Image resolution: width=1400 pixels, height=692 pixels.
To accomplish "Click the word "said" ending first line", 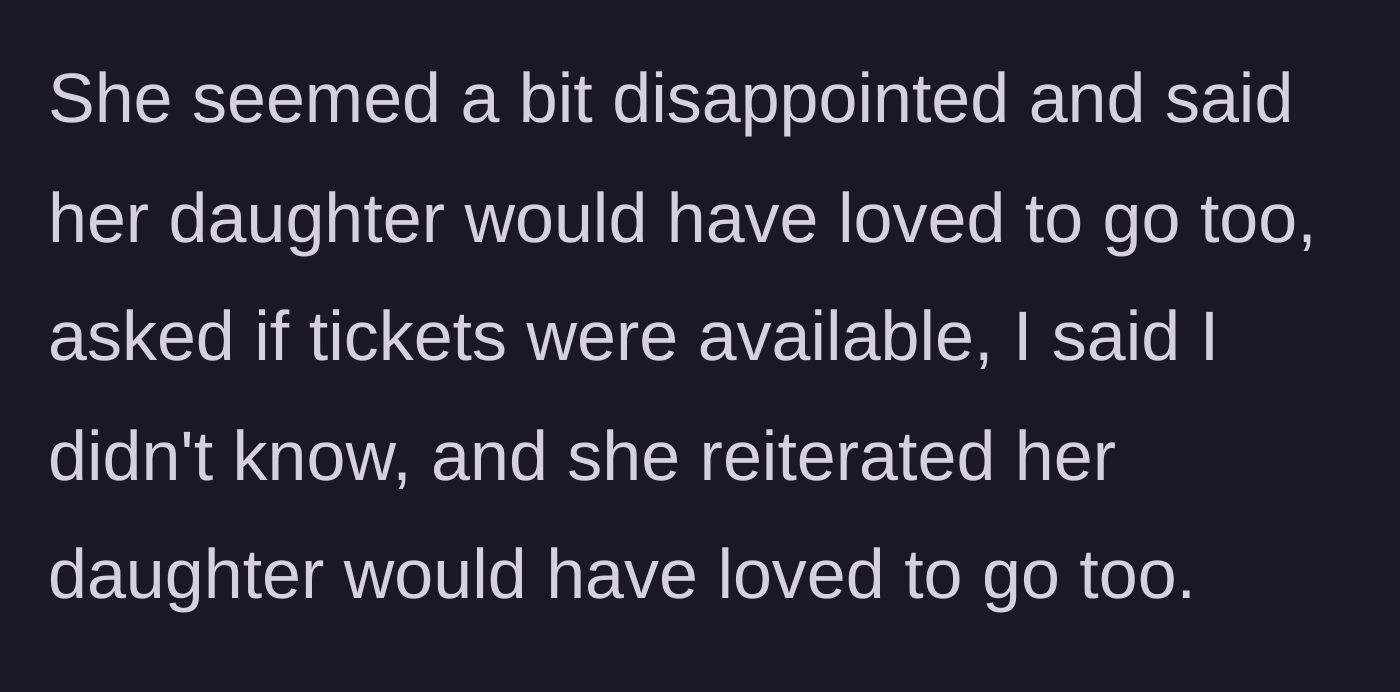I will (x=1228, y=99).
